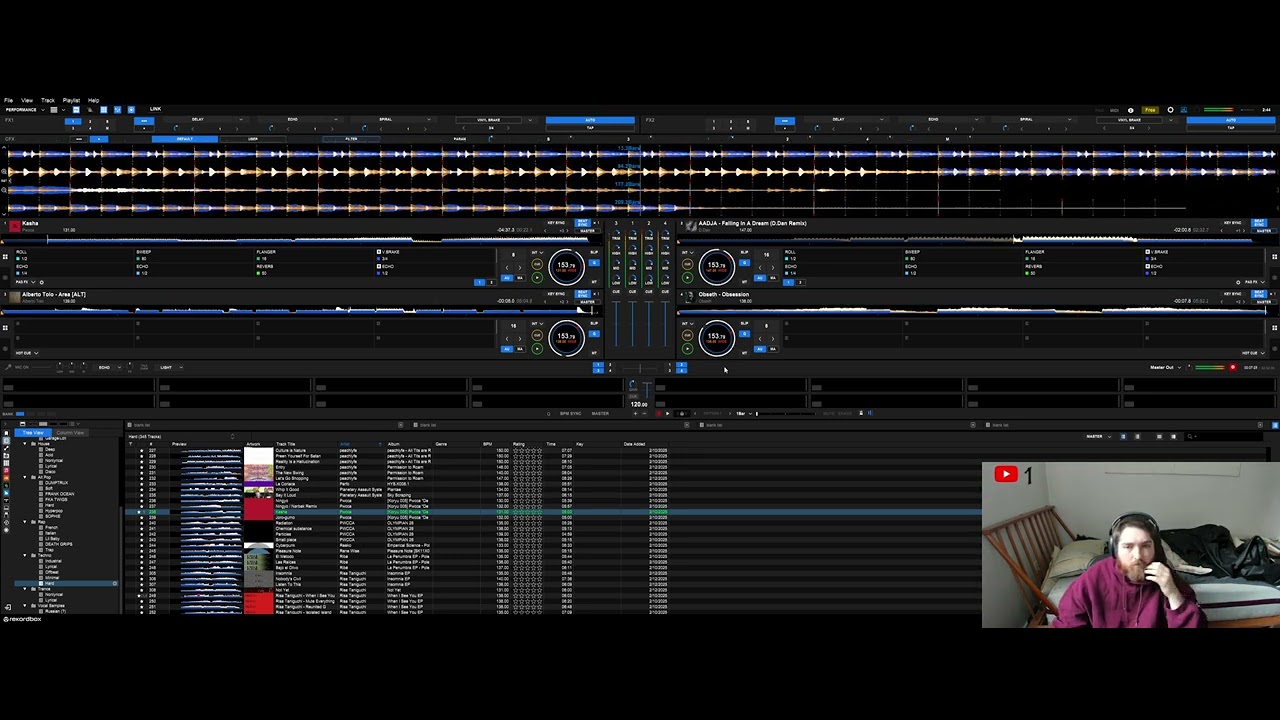Click FX1 AUTO BPM button
This screenshot has width=1280, height=720.
coord(590,119)
